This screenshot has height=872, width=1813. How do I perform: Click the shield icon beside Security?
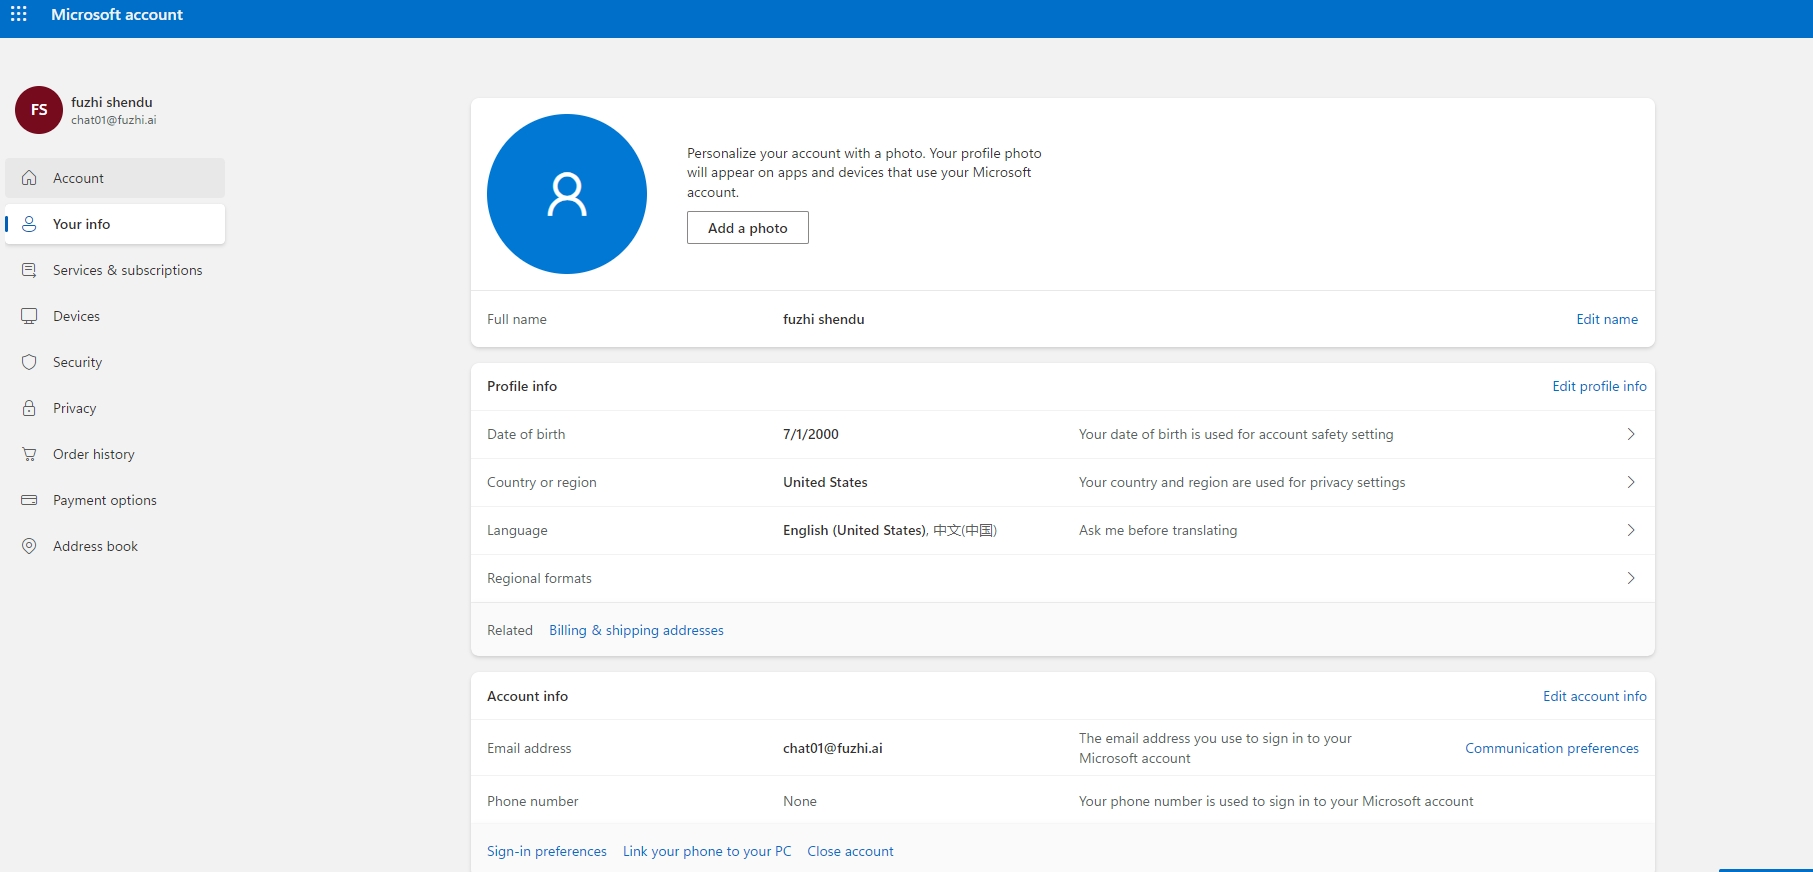[29, 362]
